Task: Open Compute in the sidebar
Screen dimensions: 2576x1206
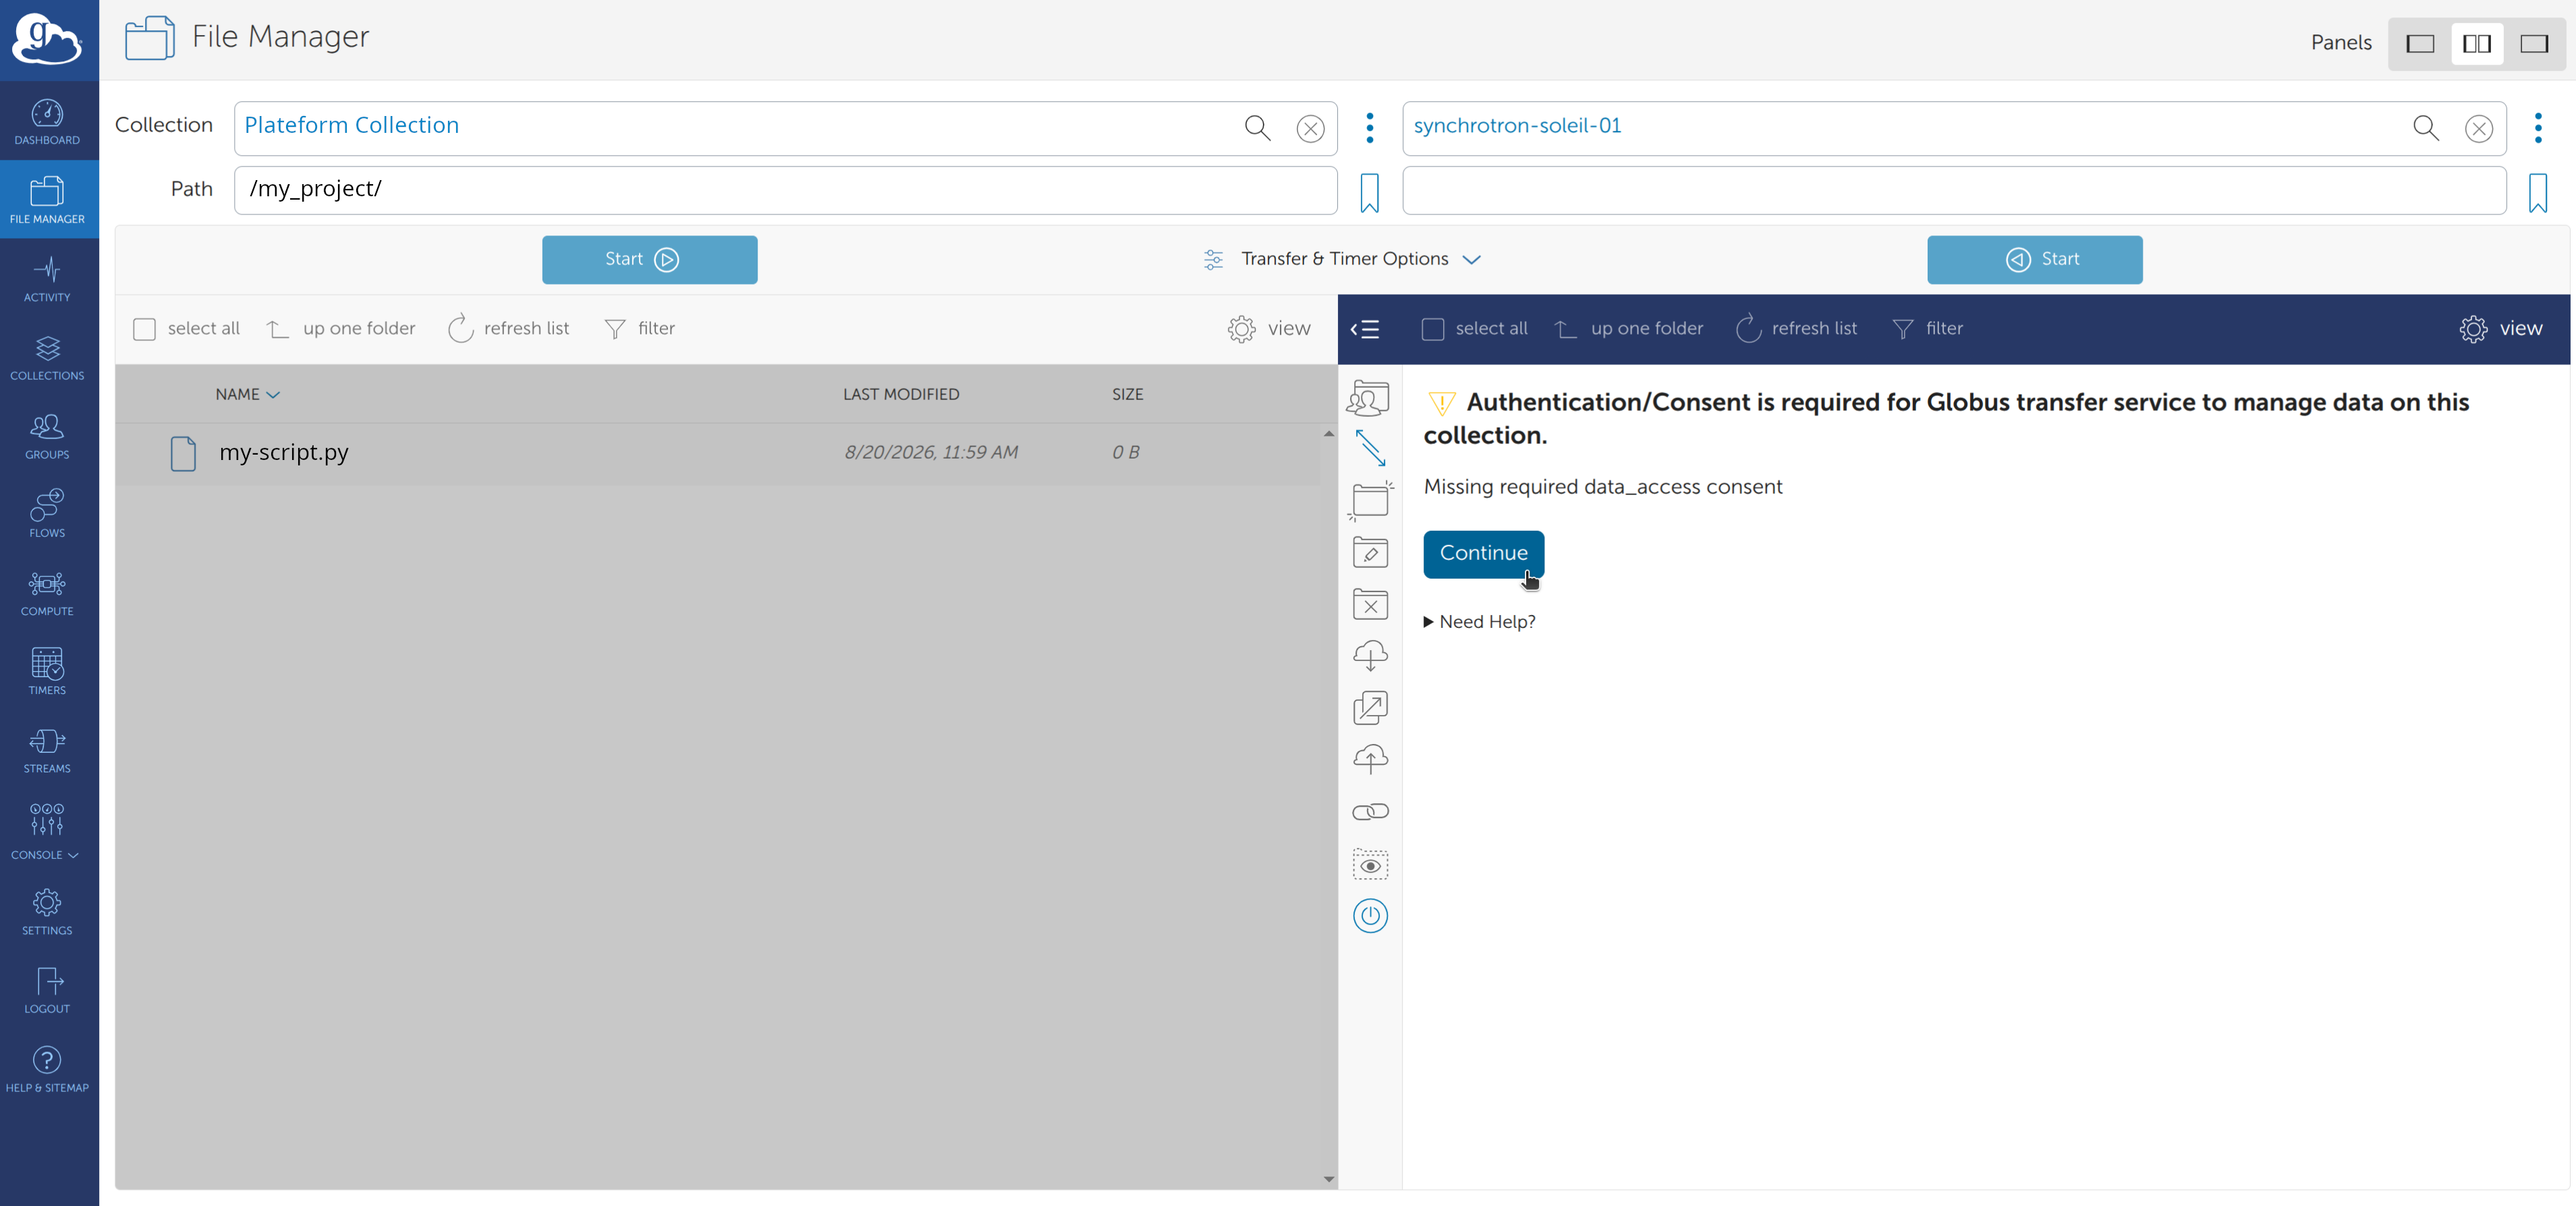Action: (48, 593)
